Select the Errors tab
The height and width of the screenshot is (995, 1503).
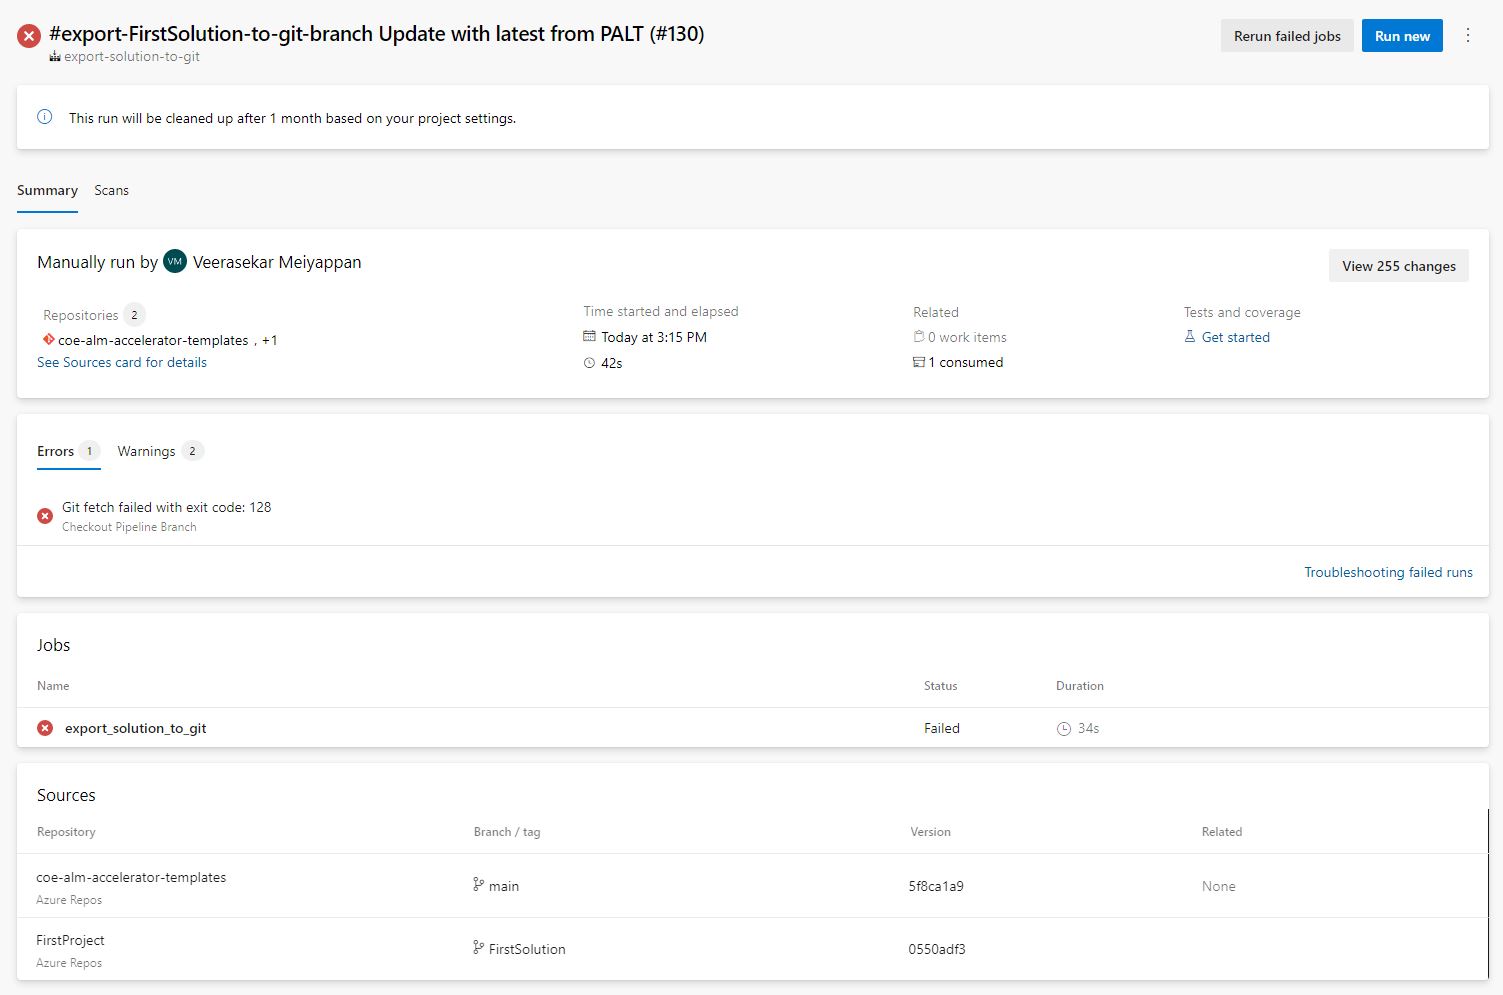click(56, 451)
